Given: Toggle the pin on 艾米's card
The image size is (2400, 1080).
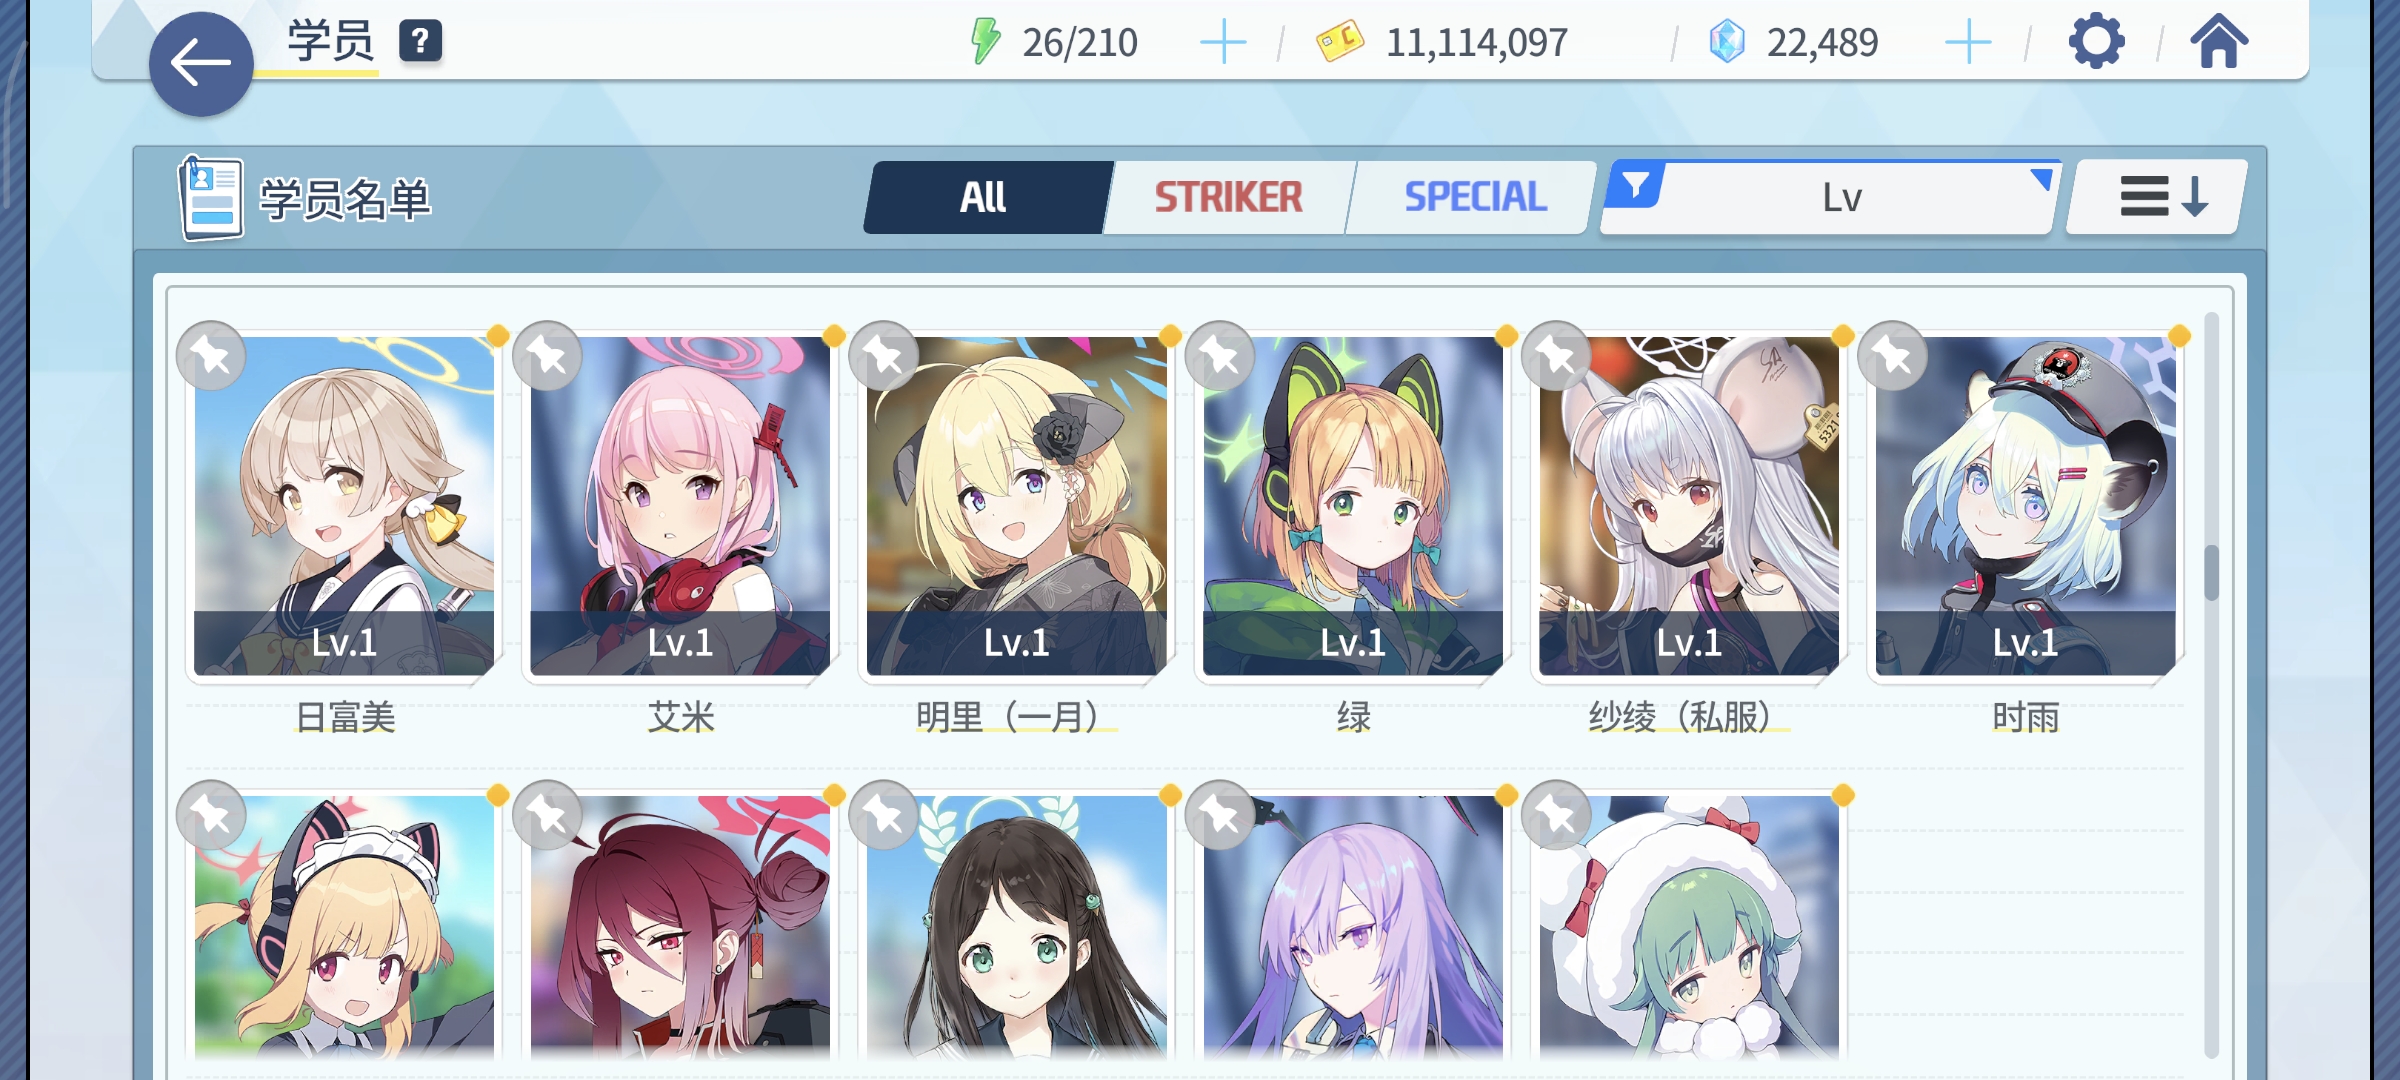Looking at the screenshot, I should 547,356.
